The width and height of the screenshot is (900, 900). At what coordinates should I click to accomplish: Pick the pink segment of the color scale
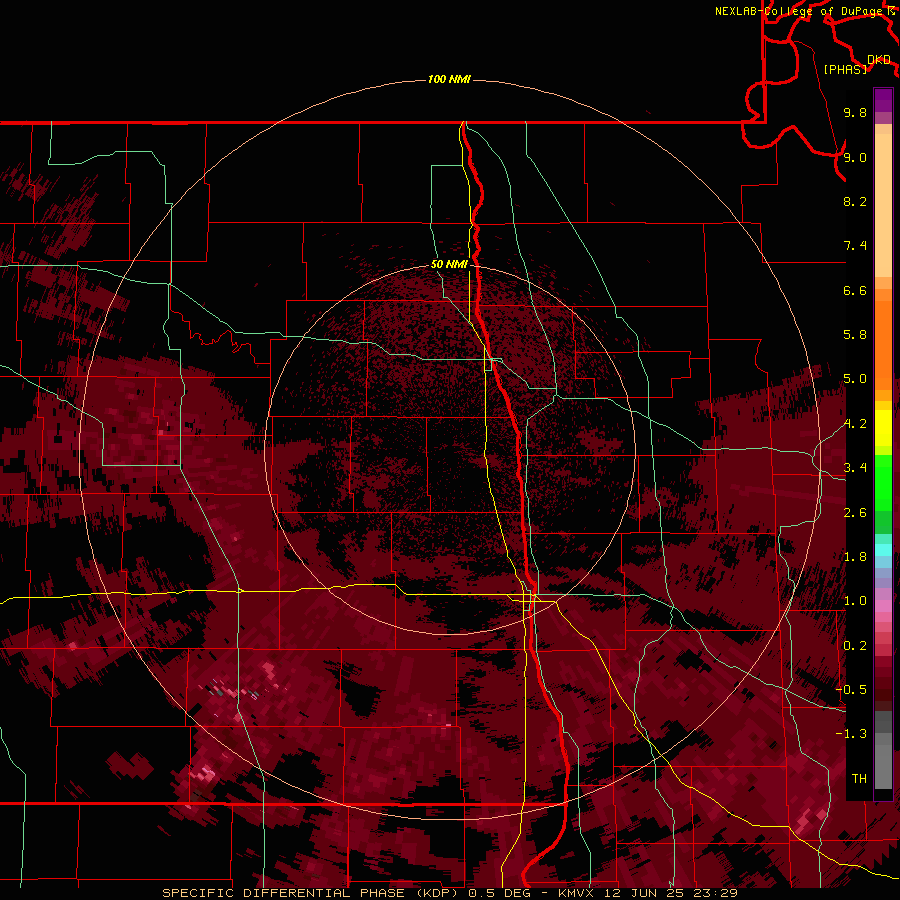tap(883, 606)
